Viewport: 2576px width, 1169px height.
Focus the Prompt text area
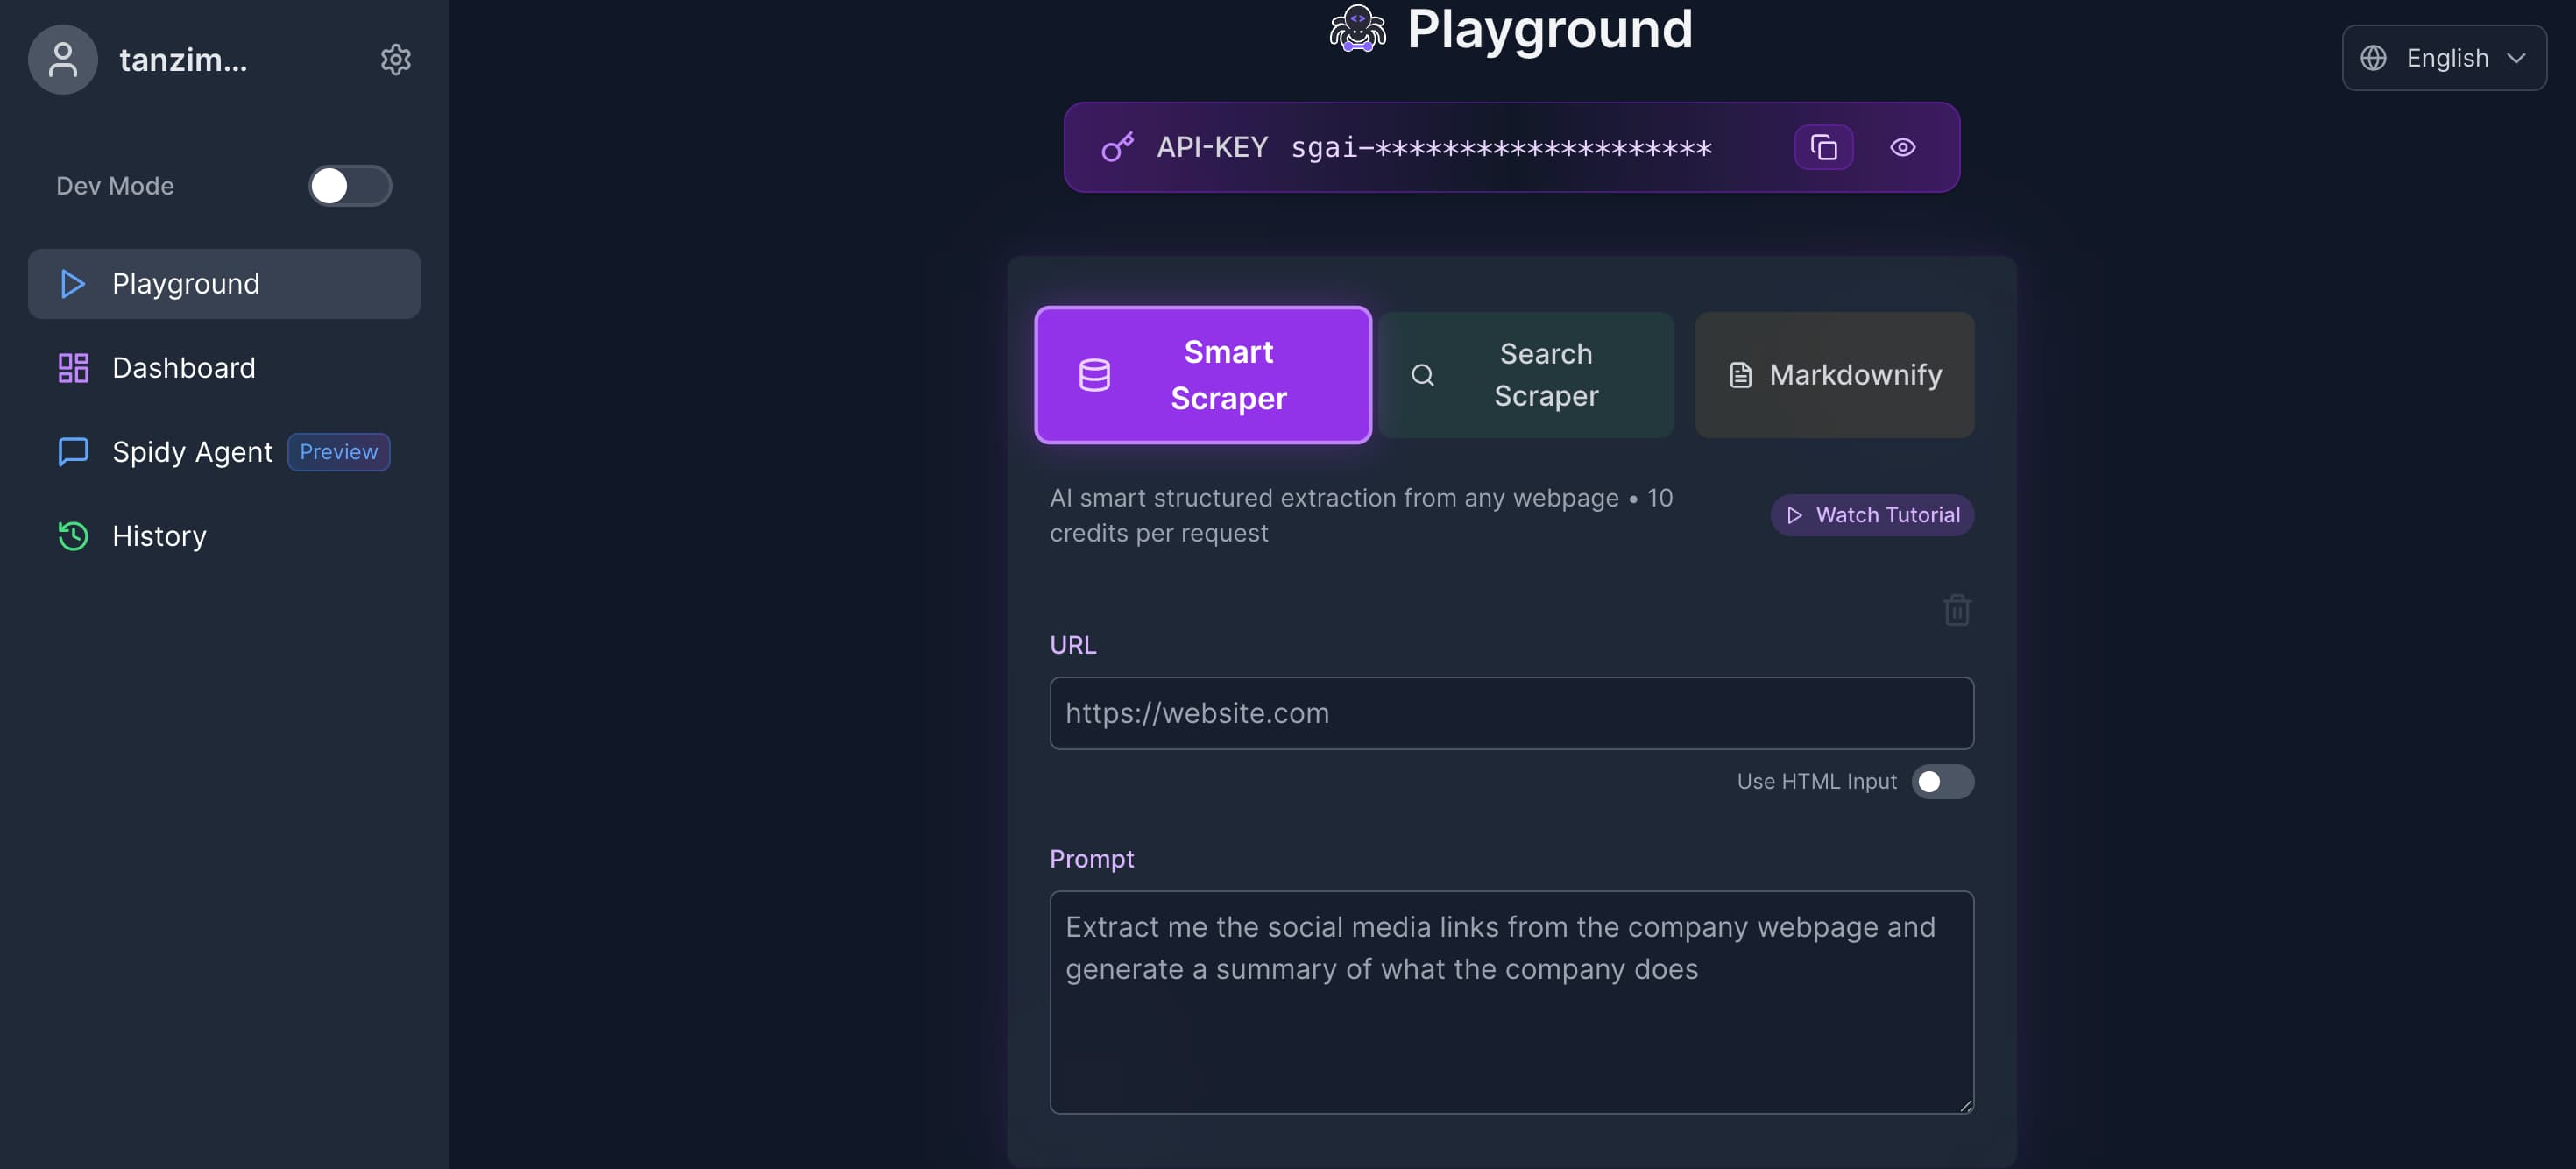point(1511,1002)
